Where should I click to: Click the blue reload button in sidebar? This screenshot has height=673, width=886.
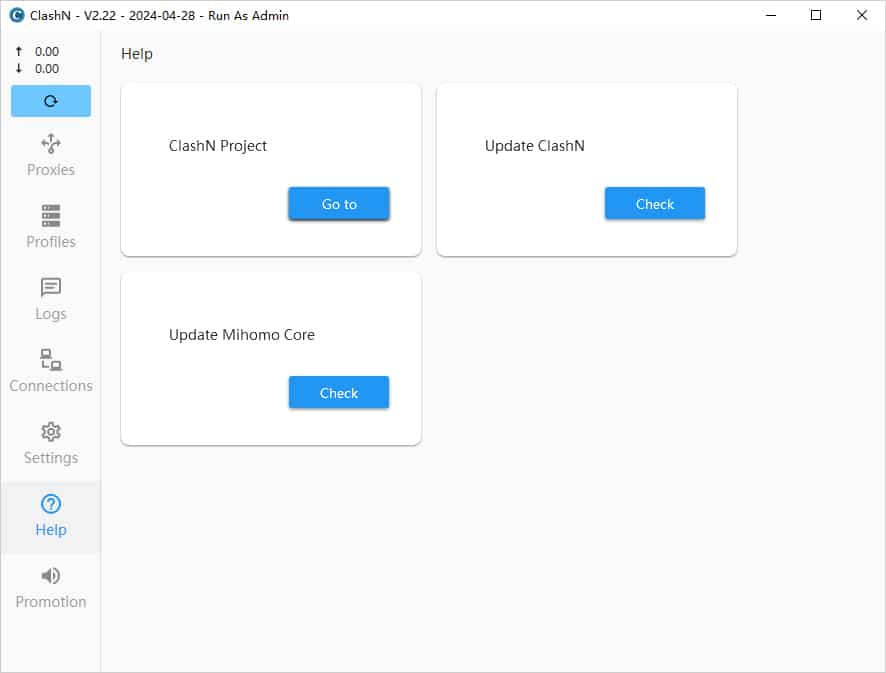(50, 101)
